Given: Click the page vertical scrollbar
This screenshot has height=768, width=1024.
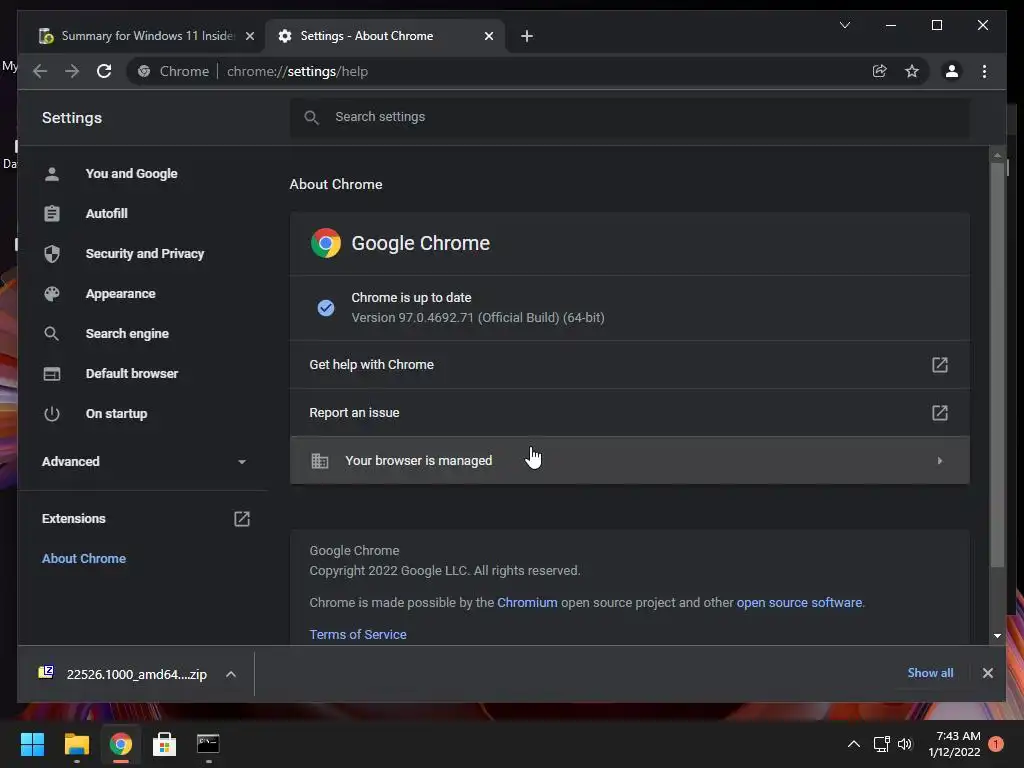Looking at the screenshot, I should click(x=997, y=364).
